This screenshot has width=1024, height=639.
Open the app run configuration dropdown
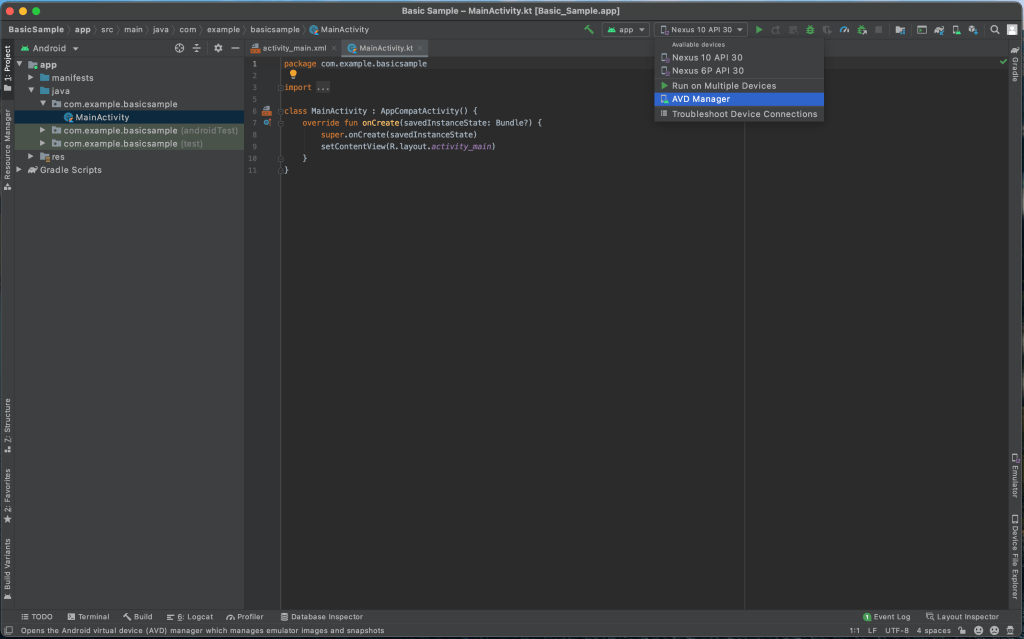click(626, 30)
